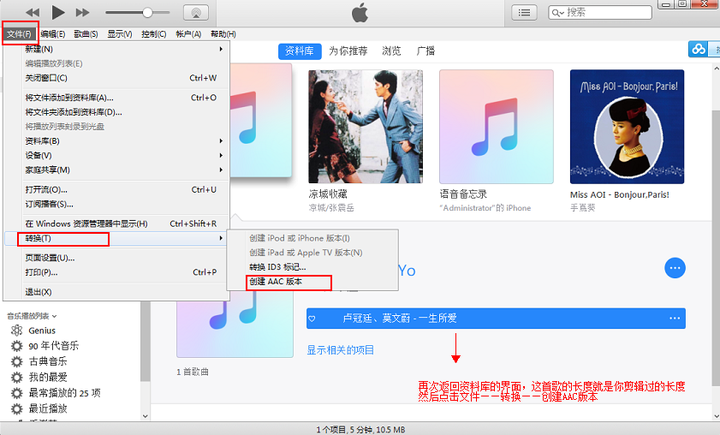The width and height of the screenshot is (720, 435).
Task: Click the rewind previous track button
Action: 33,12
